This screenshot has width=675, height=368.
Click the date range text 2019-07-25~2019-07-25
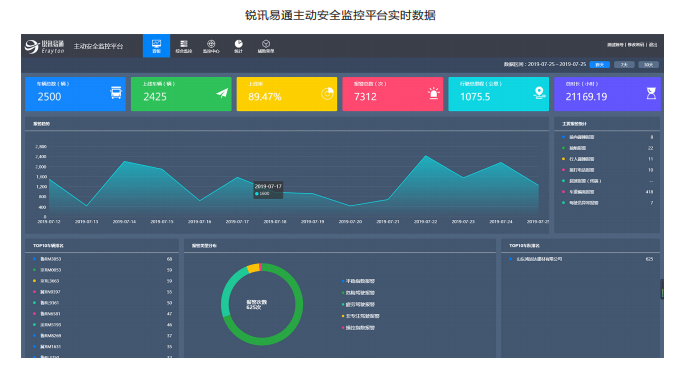(557, 64)
